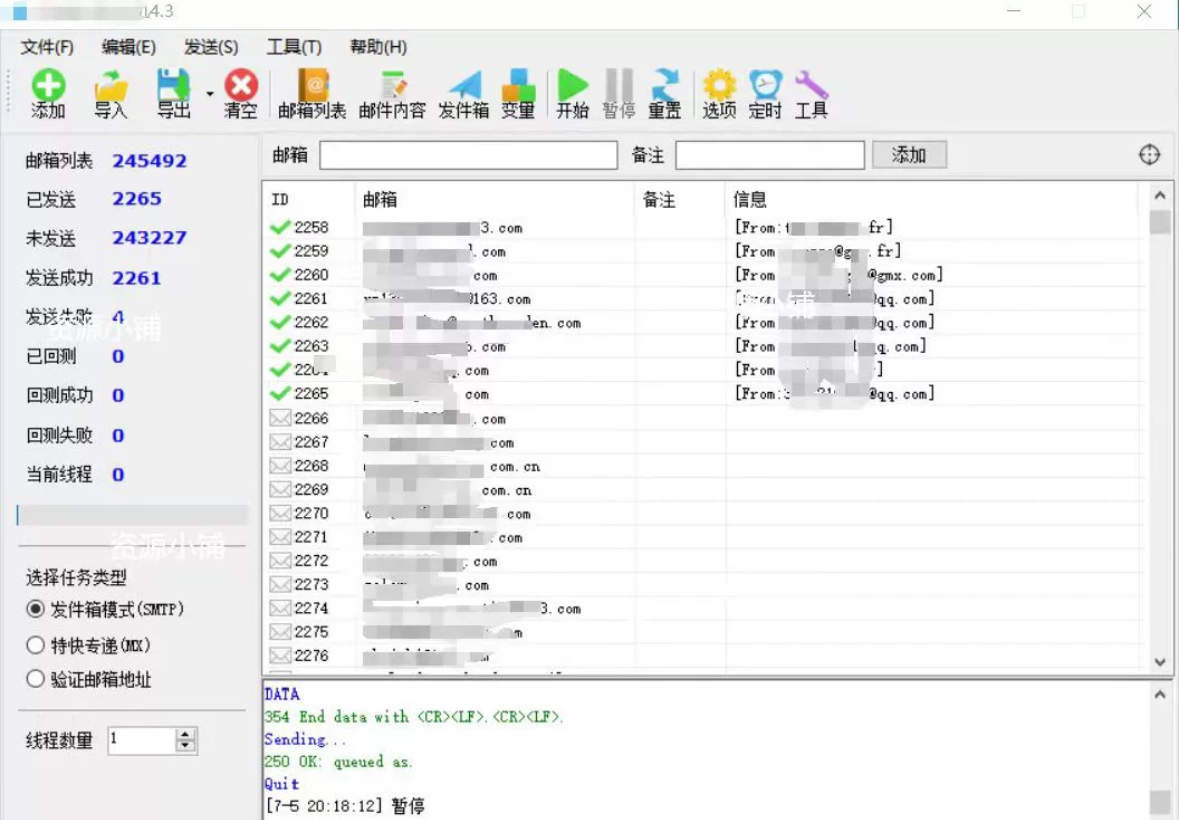This screenshot has width=1179, height=820.
Task: Click the 添加 button next to 备注 field
Action: click(909, 155)
